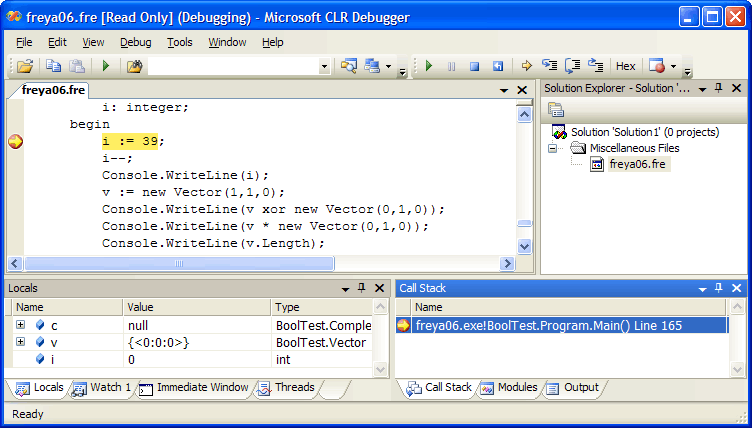Click the other-windows toolbar icon
752x428 pixels.
click(372, 66)
